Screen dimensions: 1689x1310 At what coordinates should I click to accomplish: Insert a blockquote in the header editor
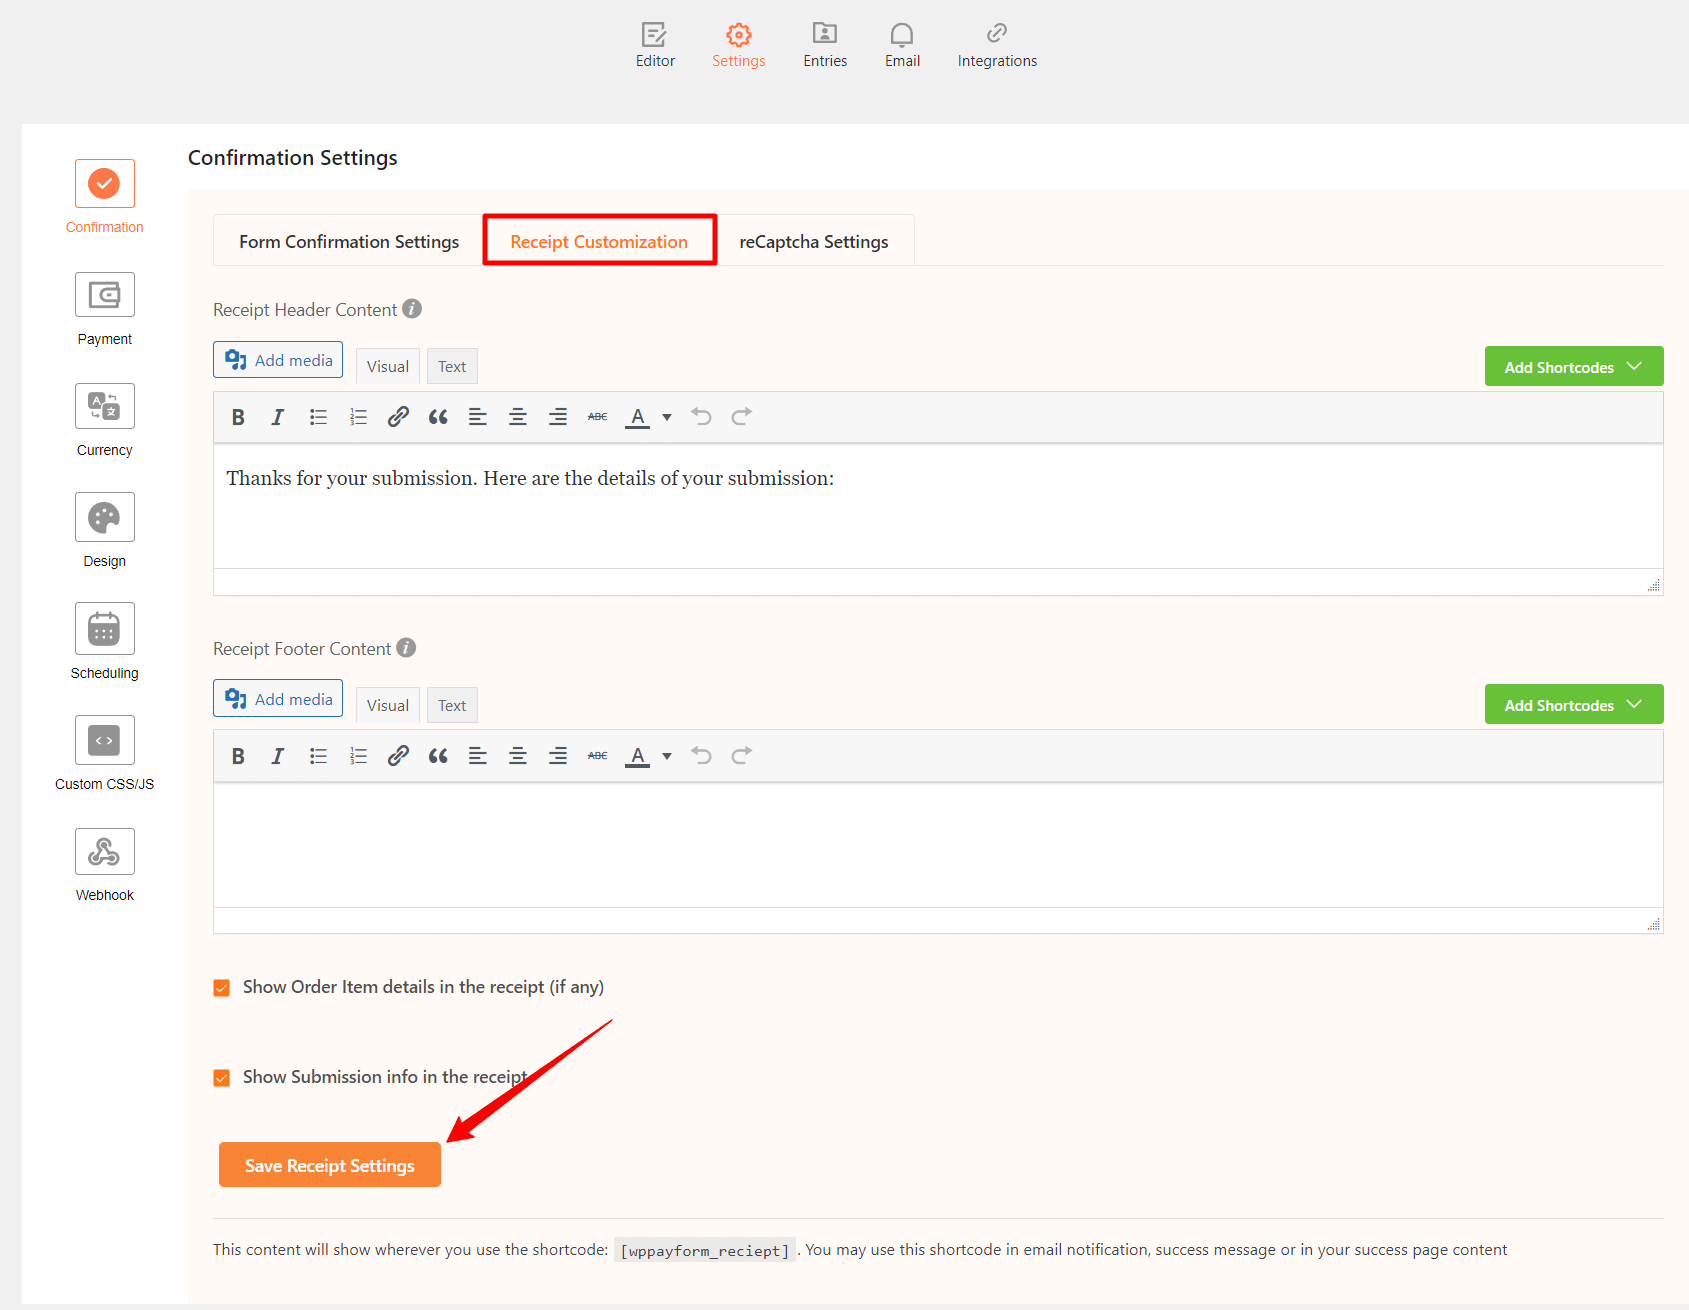point(438,416)
